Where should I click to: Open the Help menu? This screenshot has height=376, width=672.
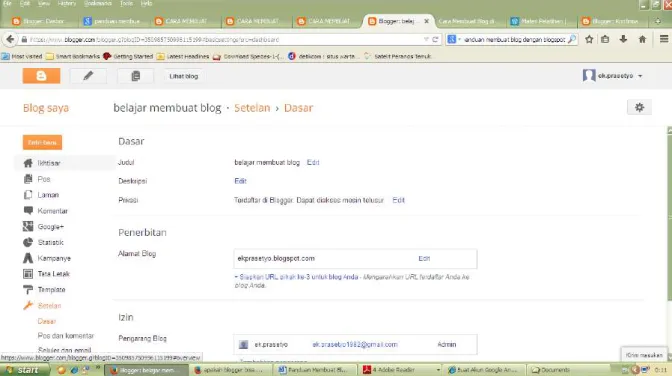pos(146,3)
